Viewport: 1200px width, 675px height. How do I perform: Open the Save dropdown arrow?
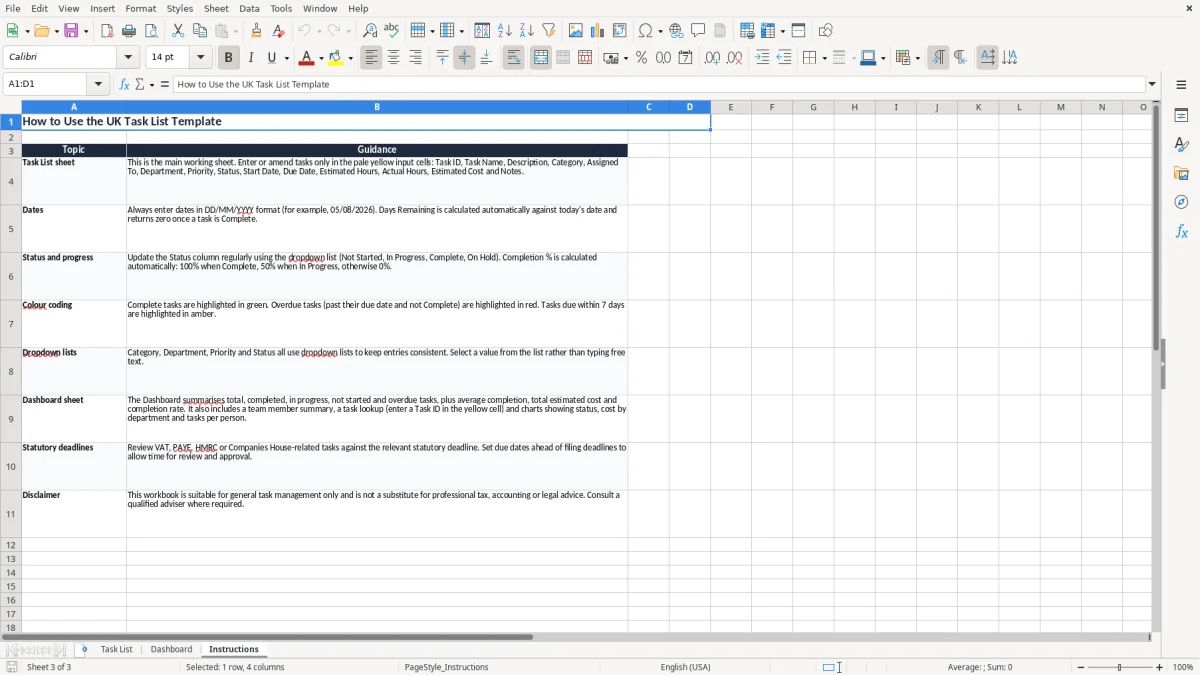[x=85, y=31]
